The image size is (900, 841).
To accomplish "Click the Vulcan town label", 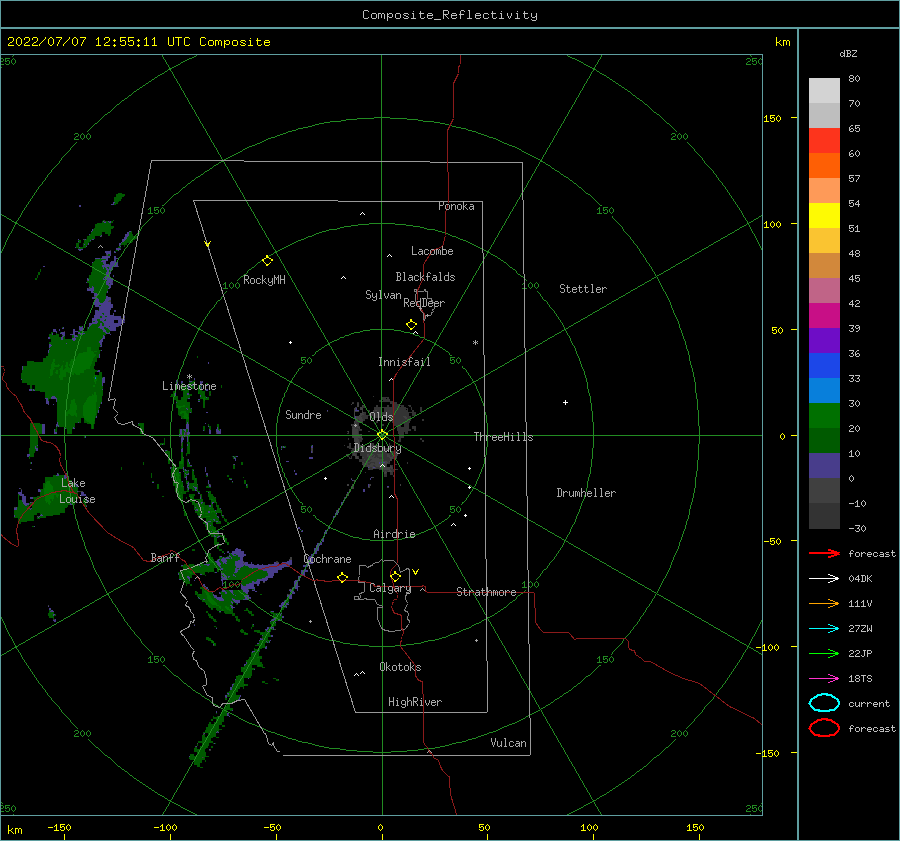I will click(x=508, y=743).
